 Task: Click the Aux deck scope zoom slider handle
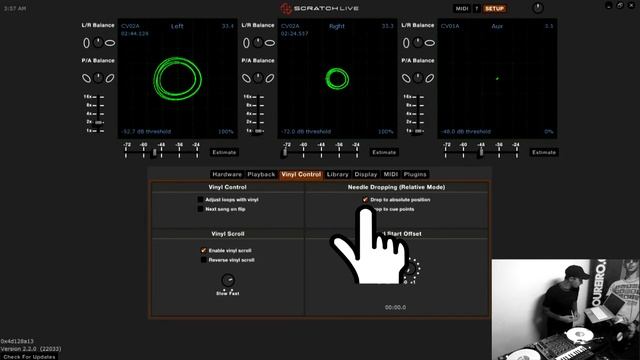(419, 131)
